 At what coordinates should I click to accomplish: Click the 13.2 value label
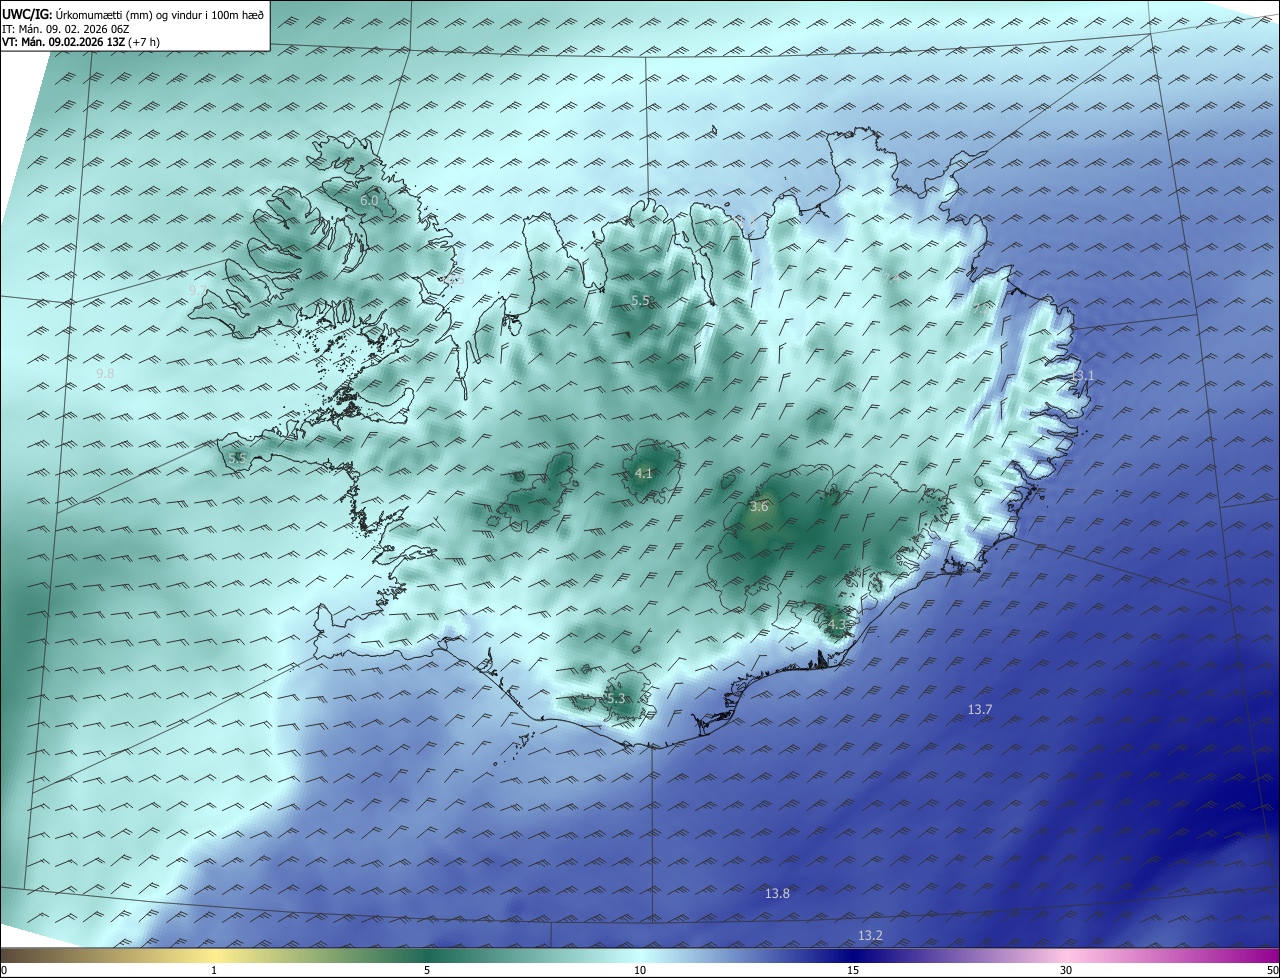[x=871, y=936]
